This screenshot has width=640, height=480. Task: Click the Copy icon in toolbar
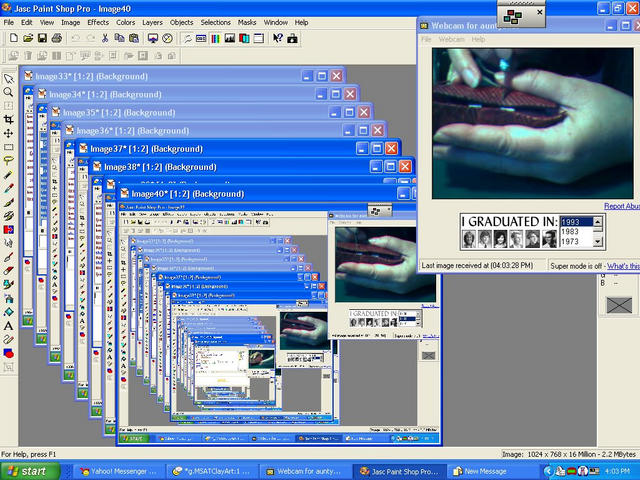[119, 38]
